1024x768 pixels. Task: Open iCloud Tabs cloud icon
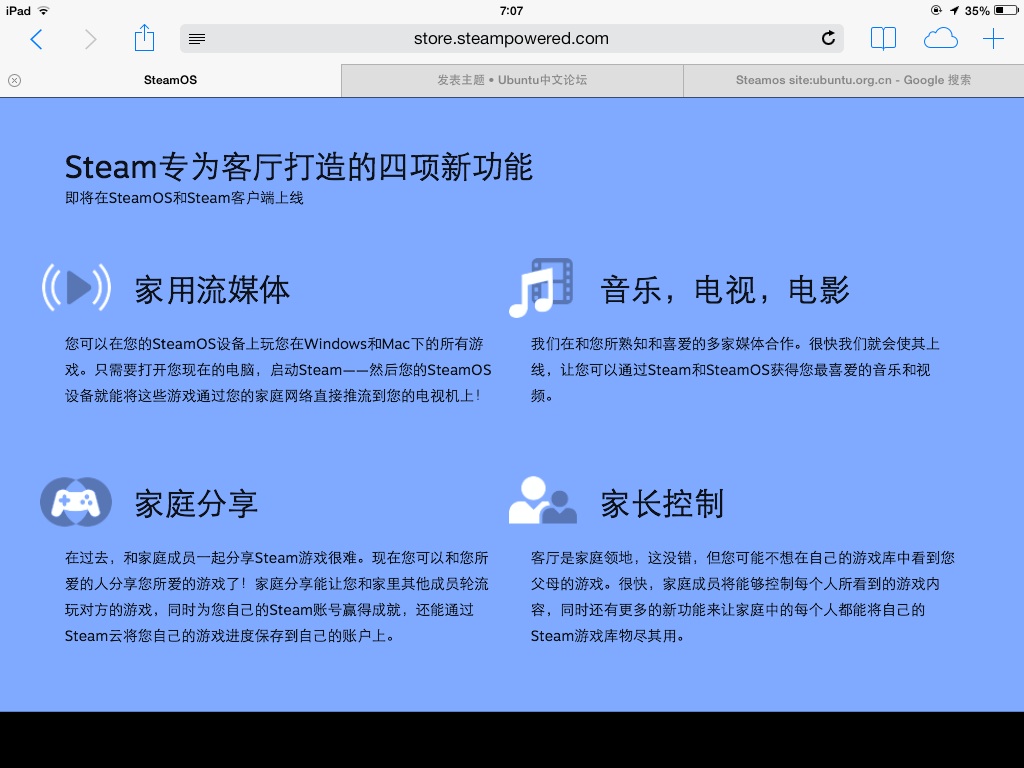pos(940,39)
